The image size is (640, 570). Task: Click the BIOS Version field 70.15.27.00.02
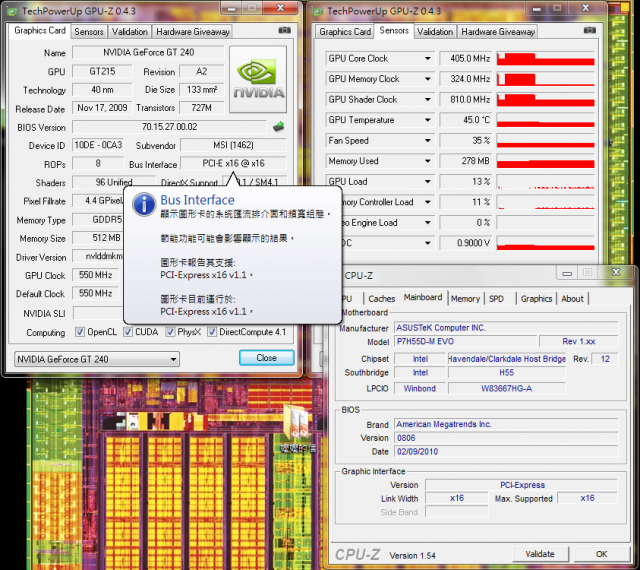click(169, 127)
